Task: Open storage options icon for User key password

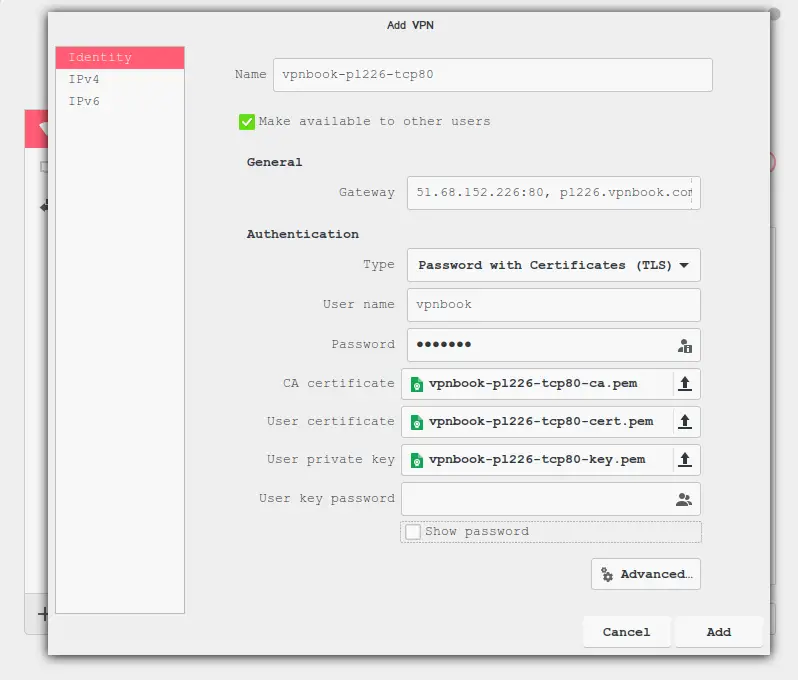Action: (683, 500)
